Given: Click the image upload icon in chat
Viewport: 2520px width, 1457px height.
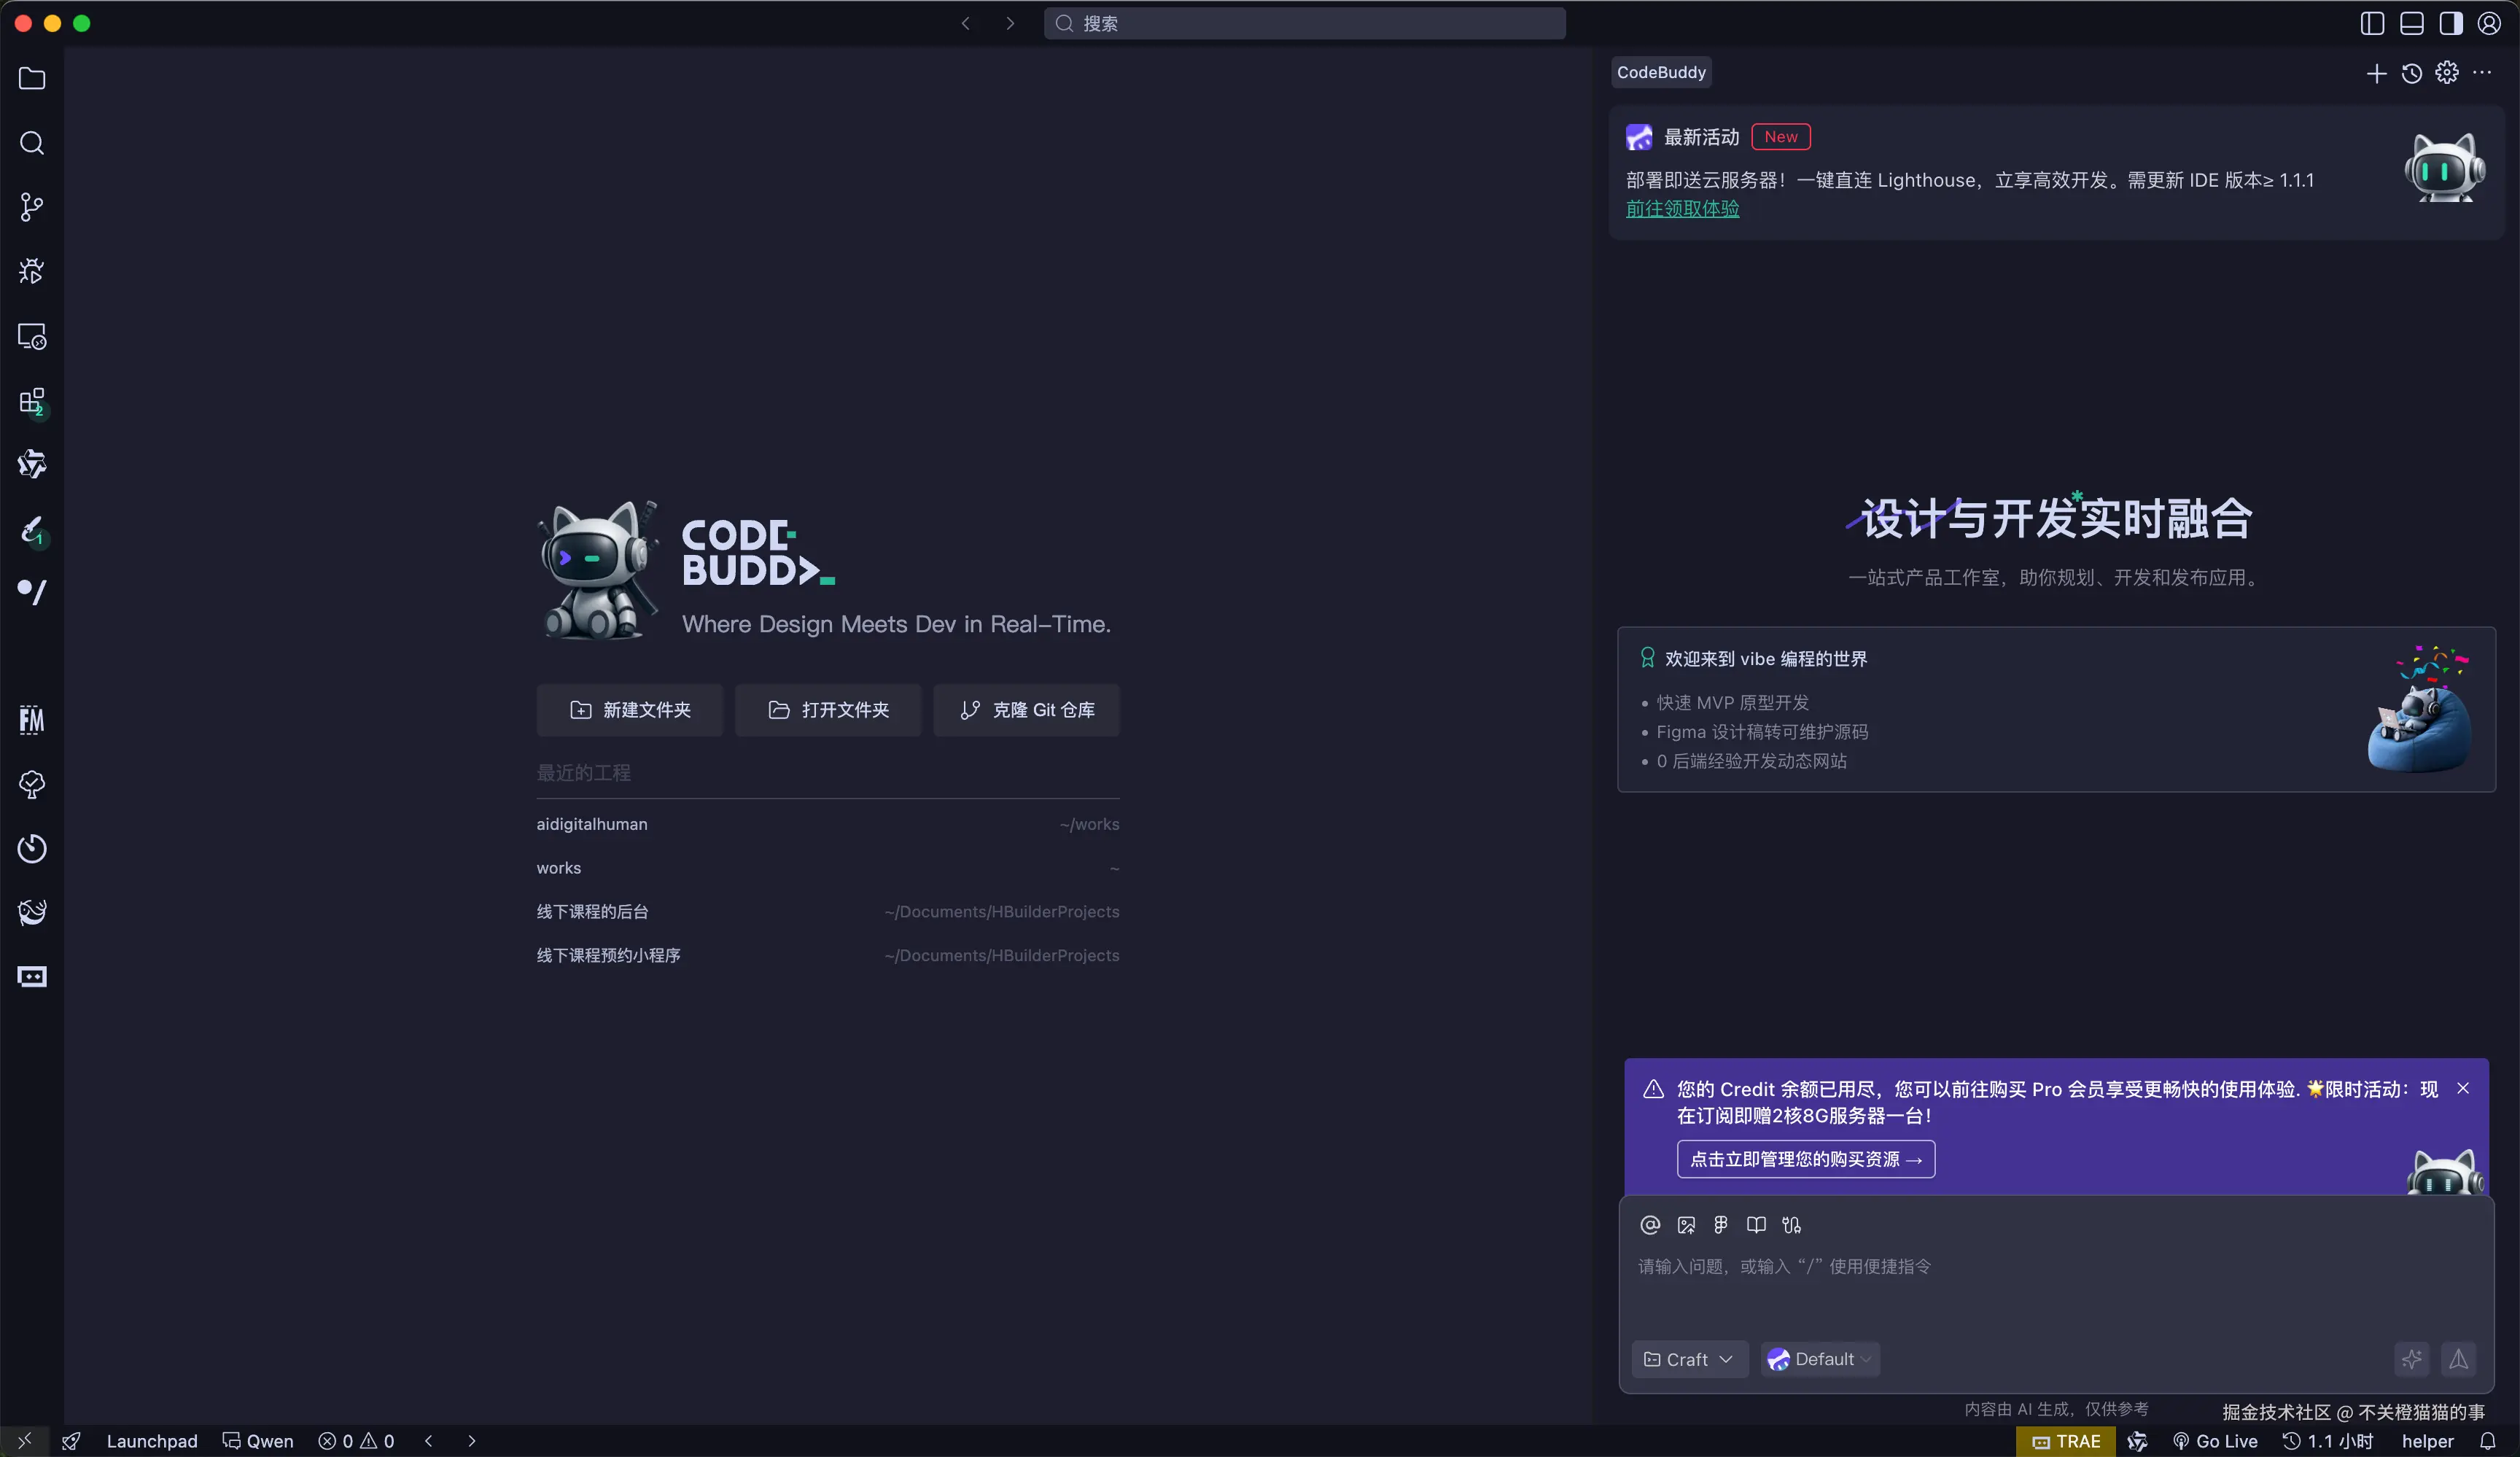Looking at the screenshot, I should pyautogui.click(x=1686, y=1225).
